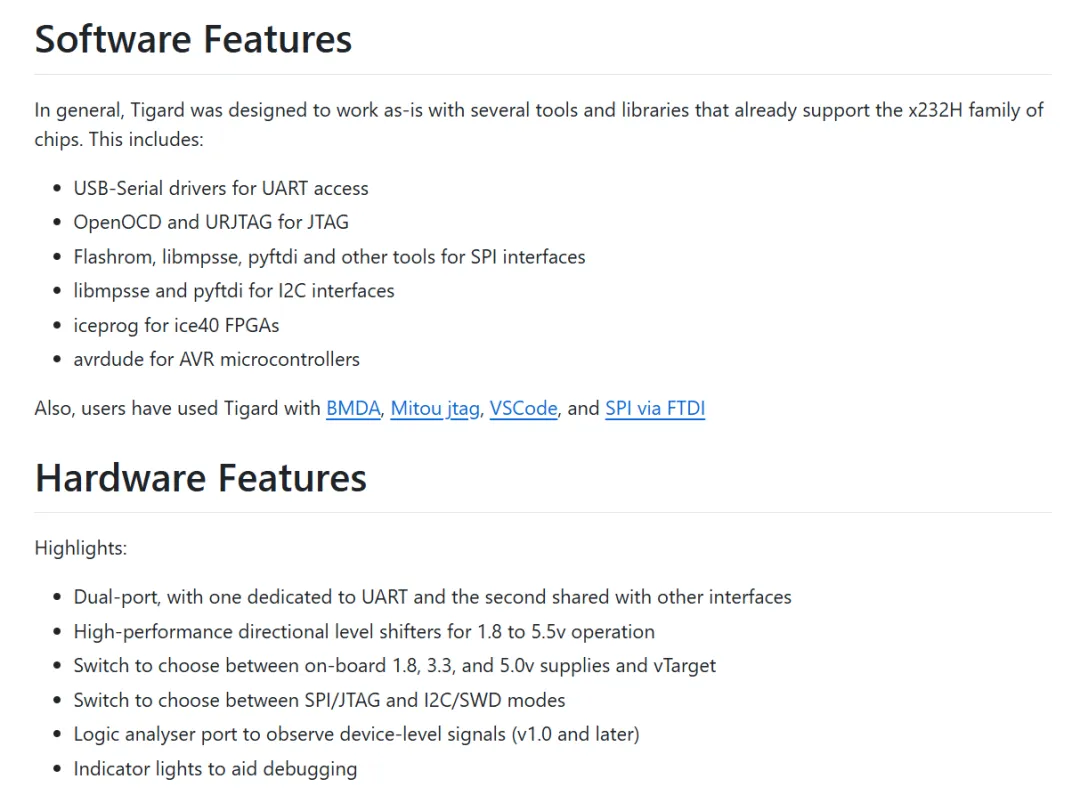The image size is (1080, 795).
Task: Click the Flashrom, libmpsse, pyftdi line
Action: click(x=329, y=256)
